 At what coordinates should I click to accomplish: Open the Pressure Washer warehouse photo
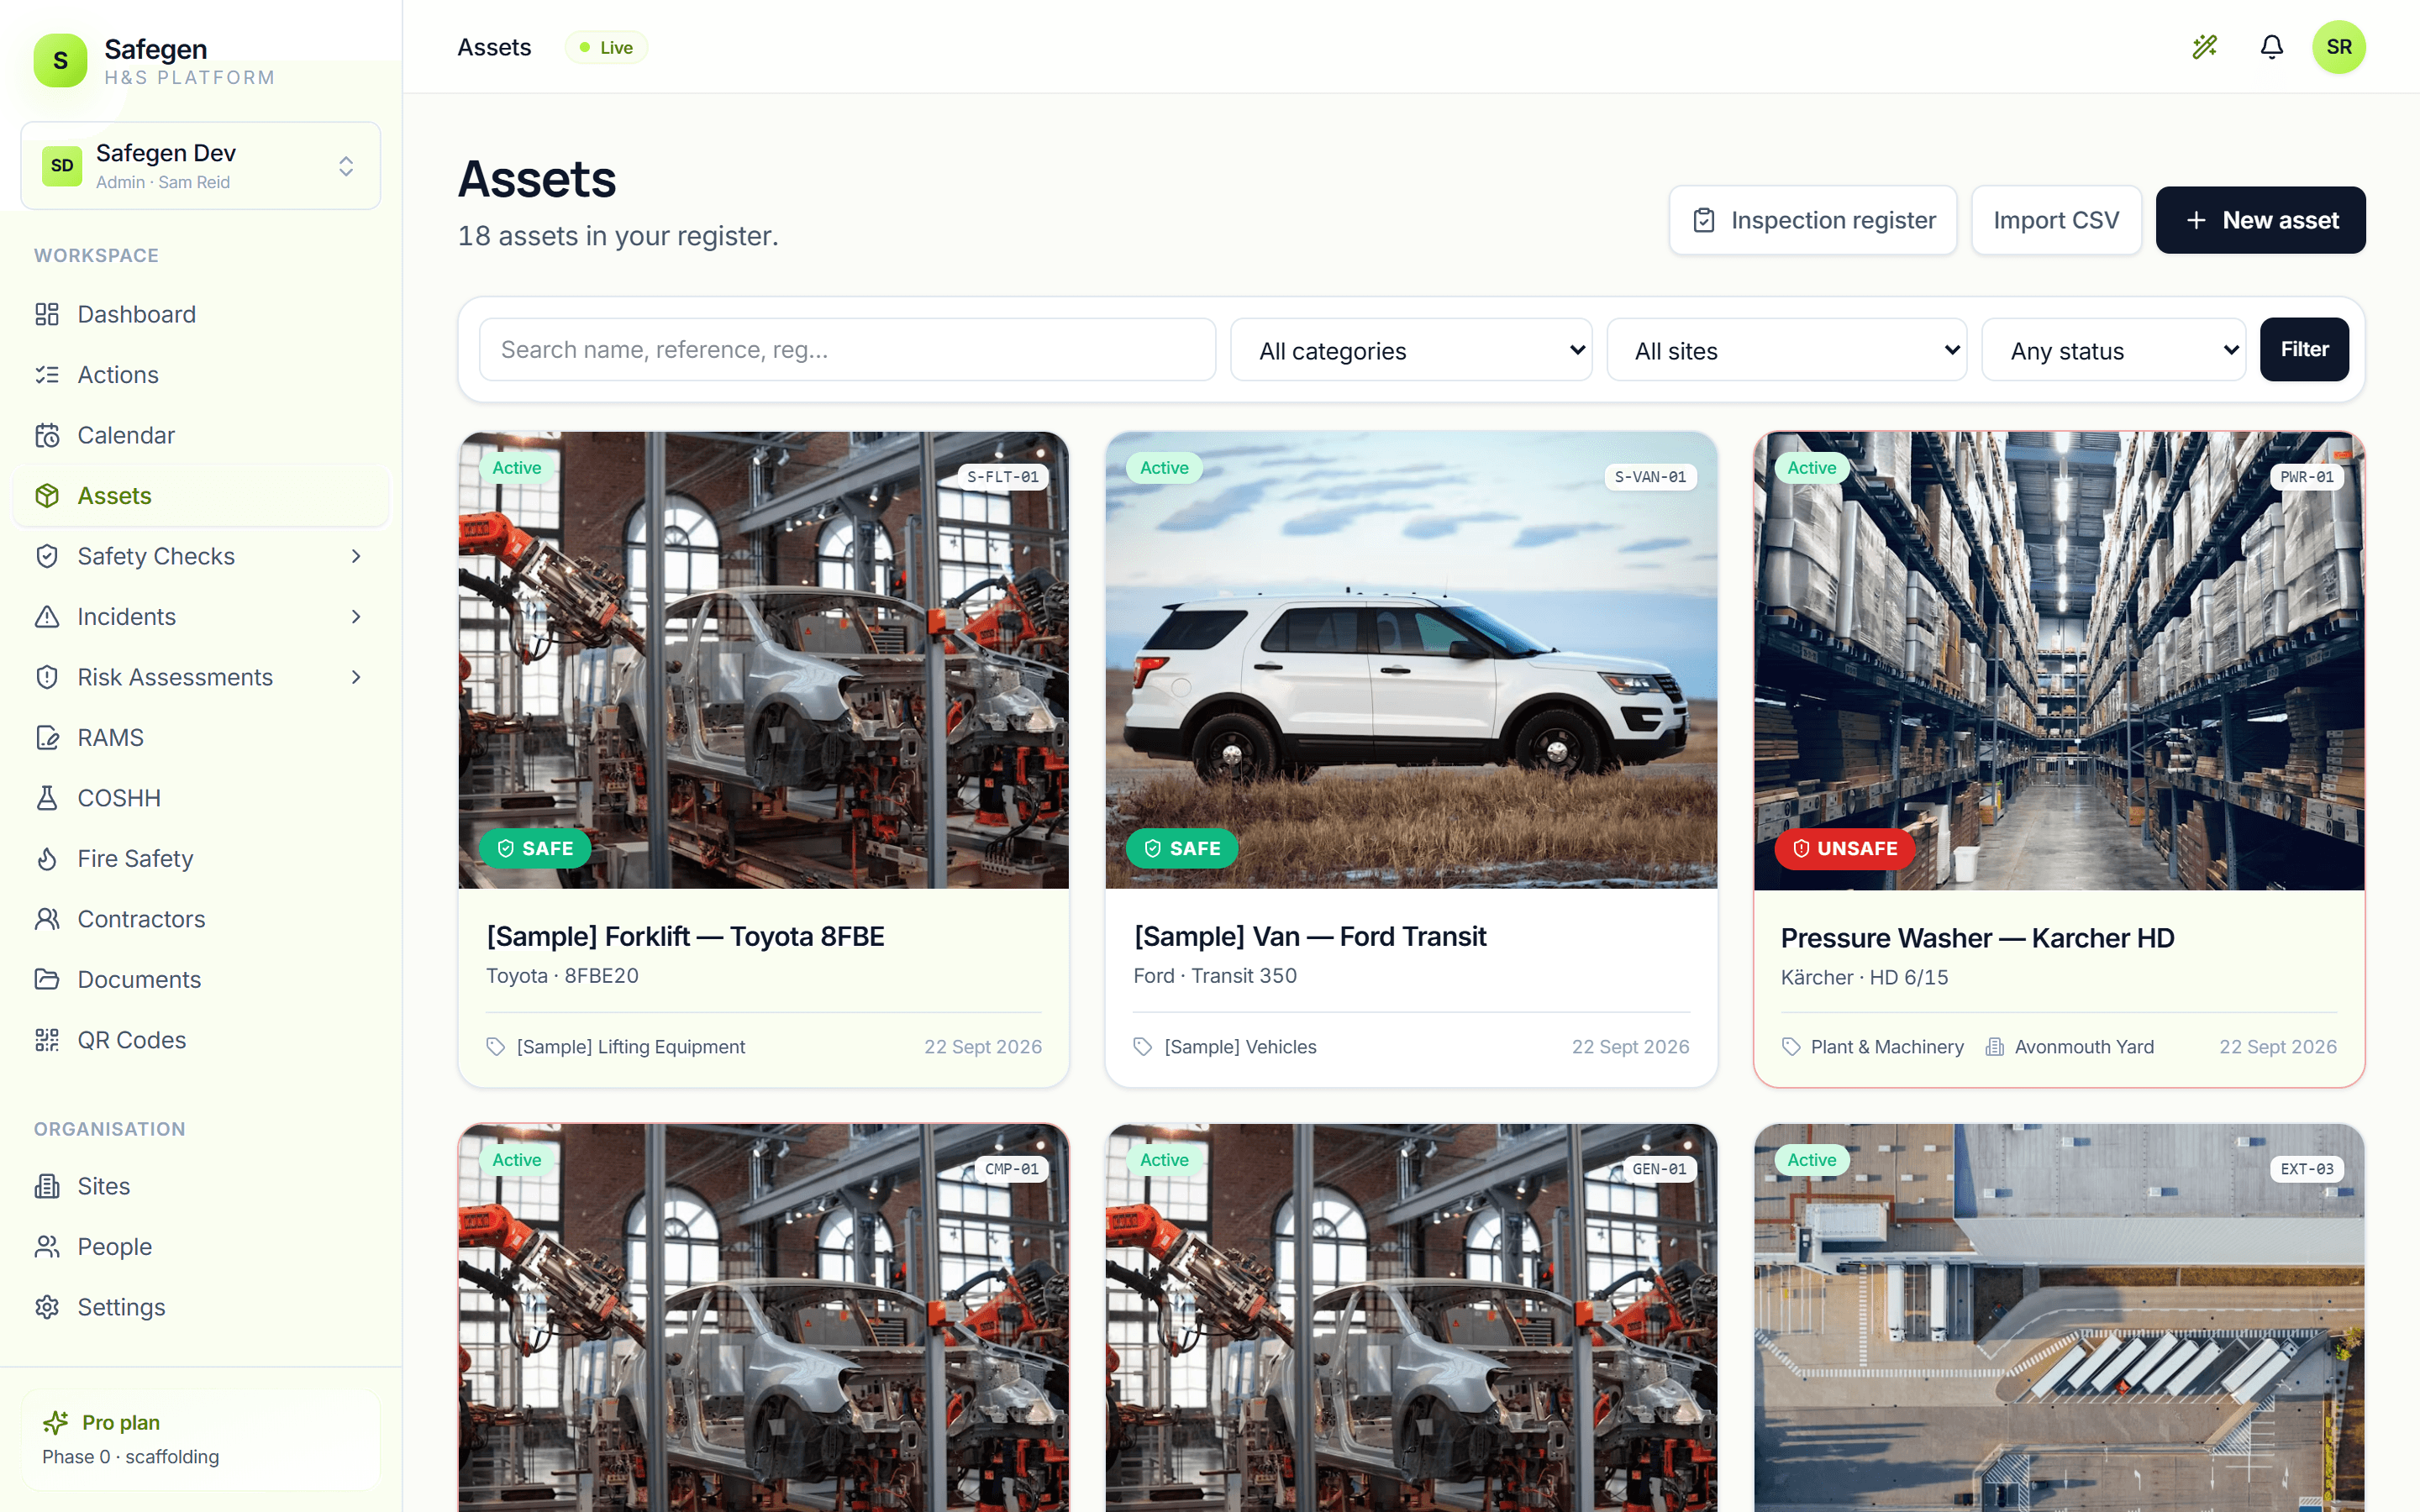click(2059, 660)
